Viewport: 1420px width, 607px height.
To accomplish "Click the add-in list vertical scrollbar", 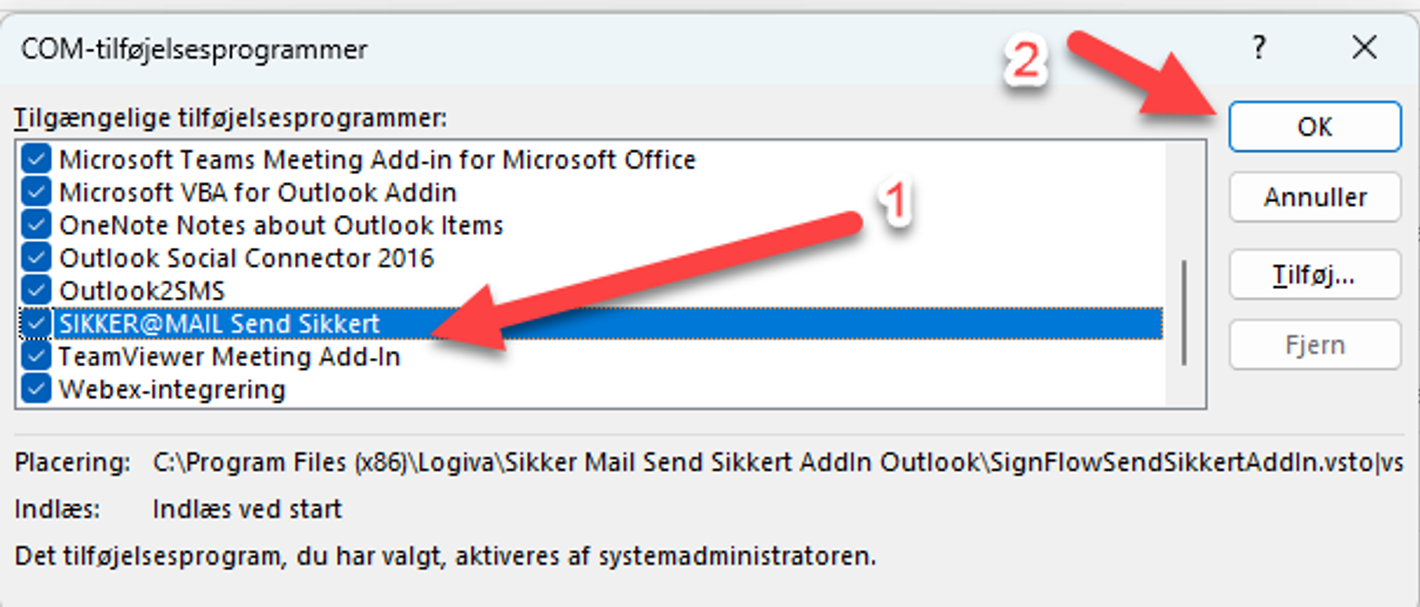I will 1185,312.
